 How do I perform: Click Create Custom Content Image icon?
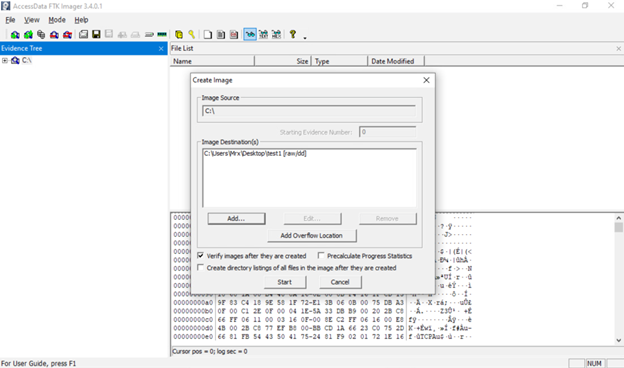(135, 35)
